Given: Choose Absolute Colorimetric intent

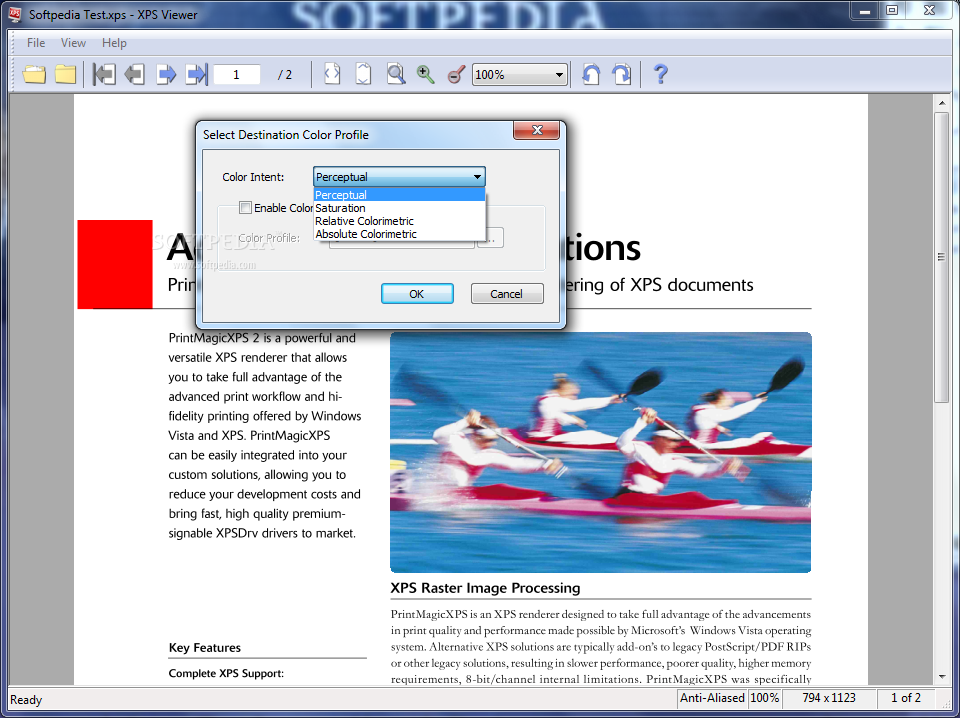Looking at the screenshot, I should [x=399, y=234].
